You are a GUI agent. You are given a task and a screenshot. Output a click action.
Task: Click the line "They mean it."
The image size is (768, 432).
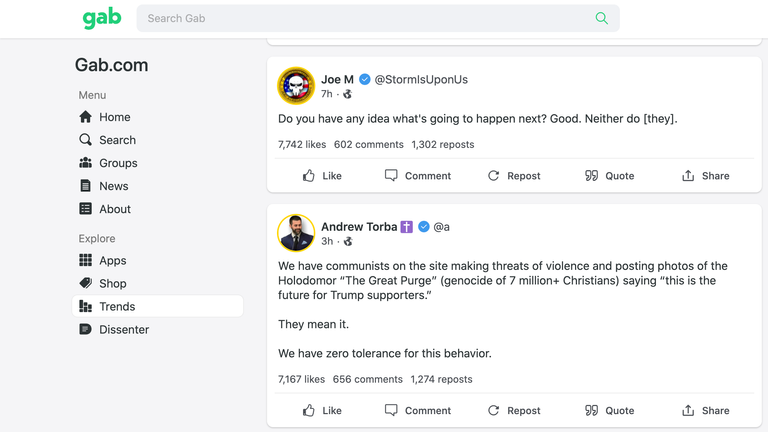coord(313,324)
